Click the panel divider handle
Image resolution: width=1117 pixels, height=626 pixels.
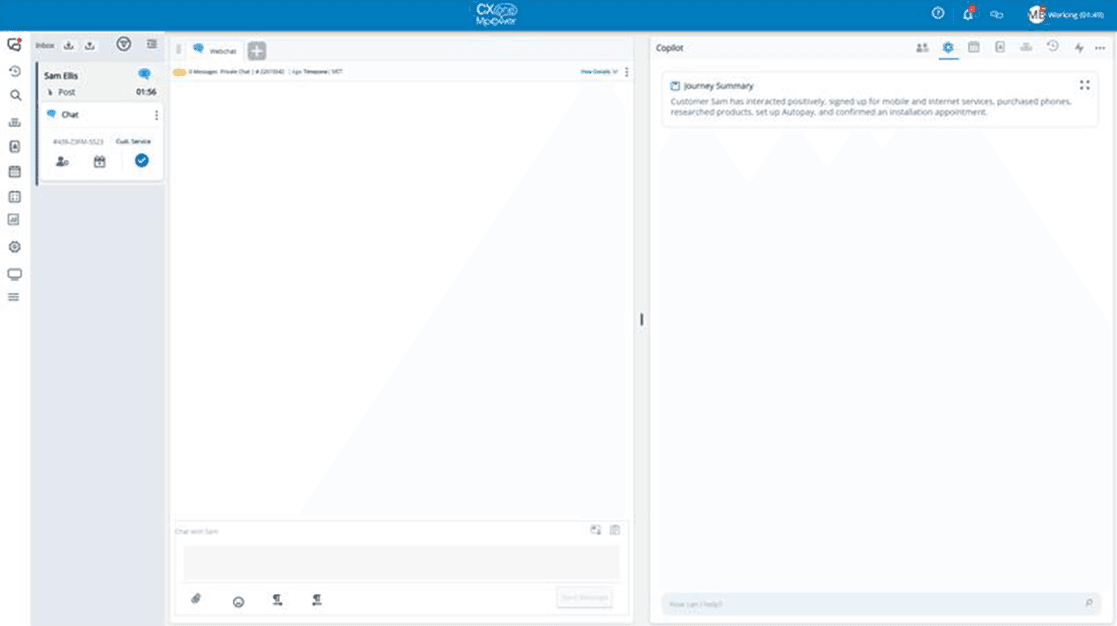641,320
